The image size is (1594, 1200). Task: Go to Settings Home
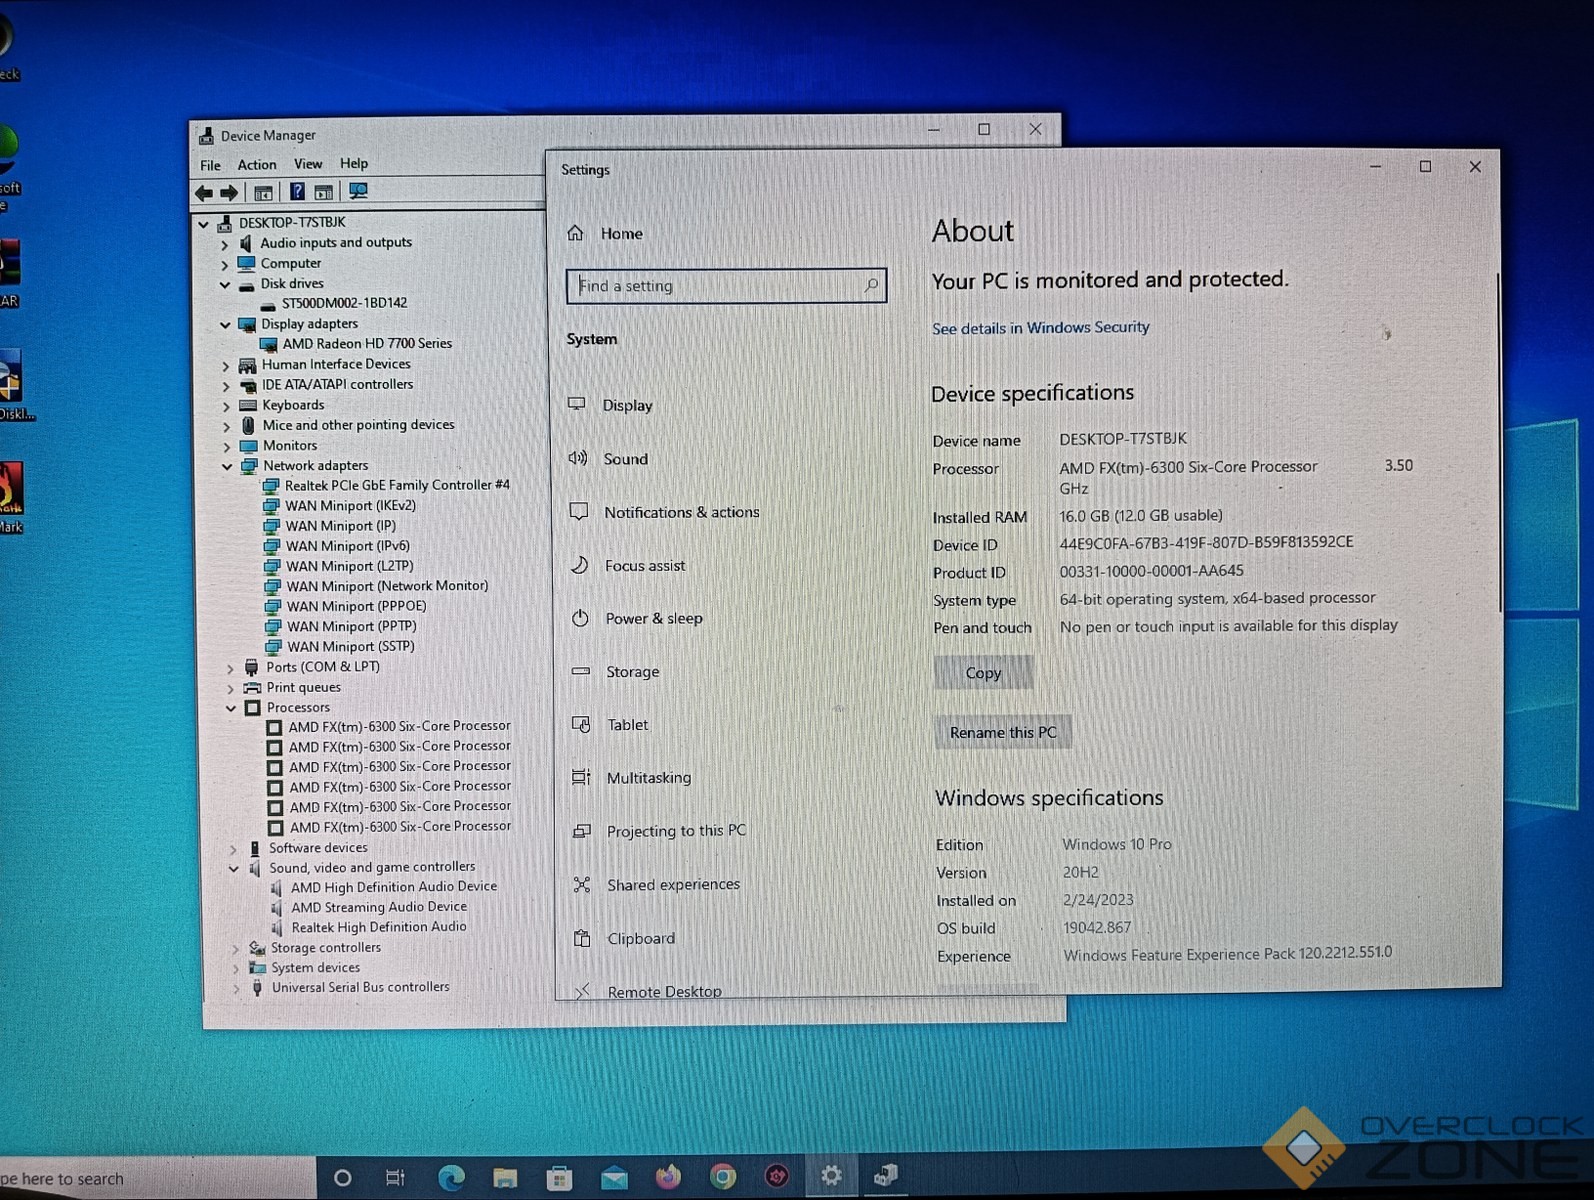pos(606,233)
